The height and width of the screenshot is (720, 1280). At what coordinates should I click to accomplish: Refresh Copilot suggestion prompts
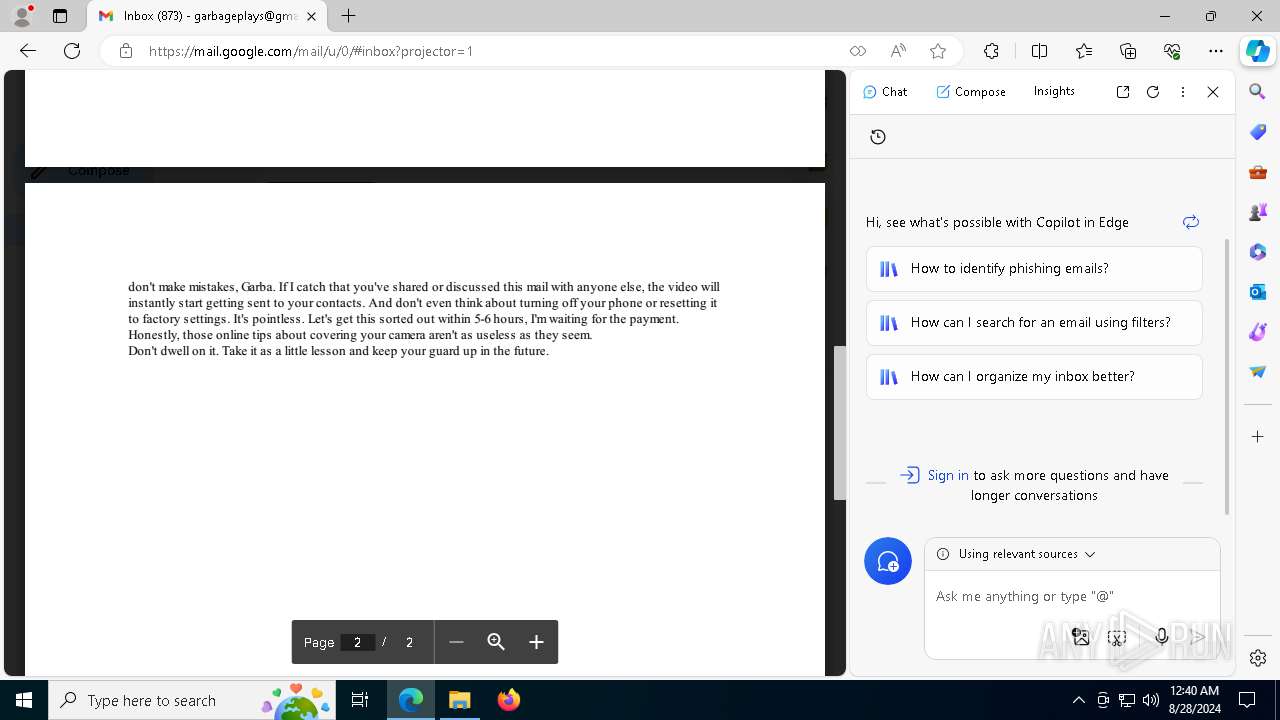1191,222
